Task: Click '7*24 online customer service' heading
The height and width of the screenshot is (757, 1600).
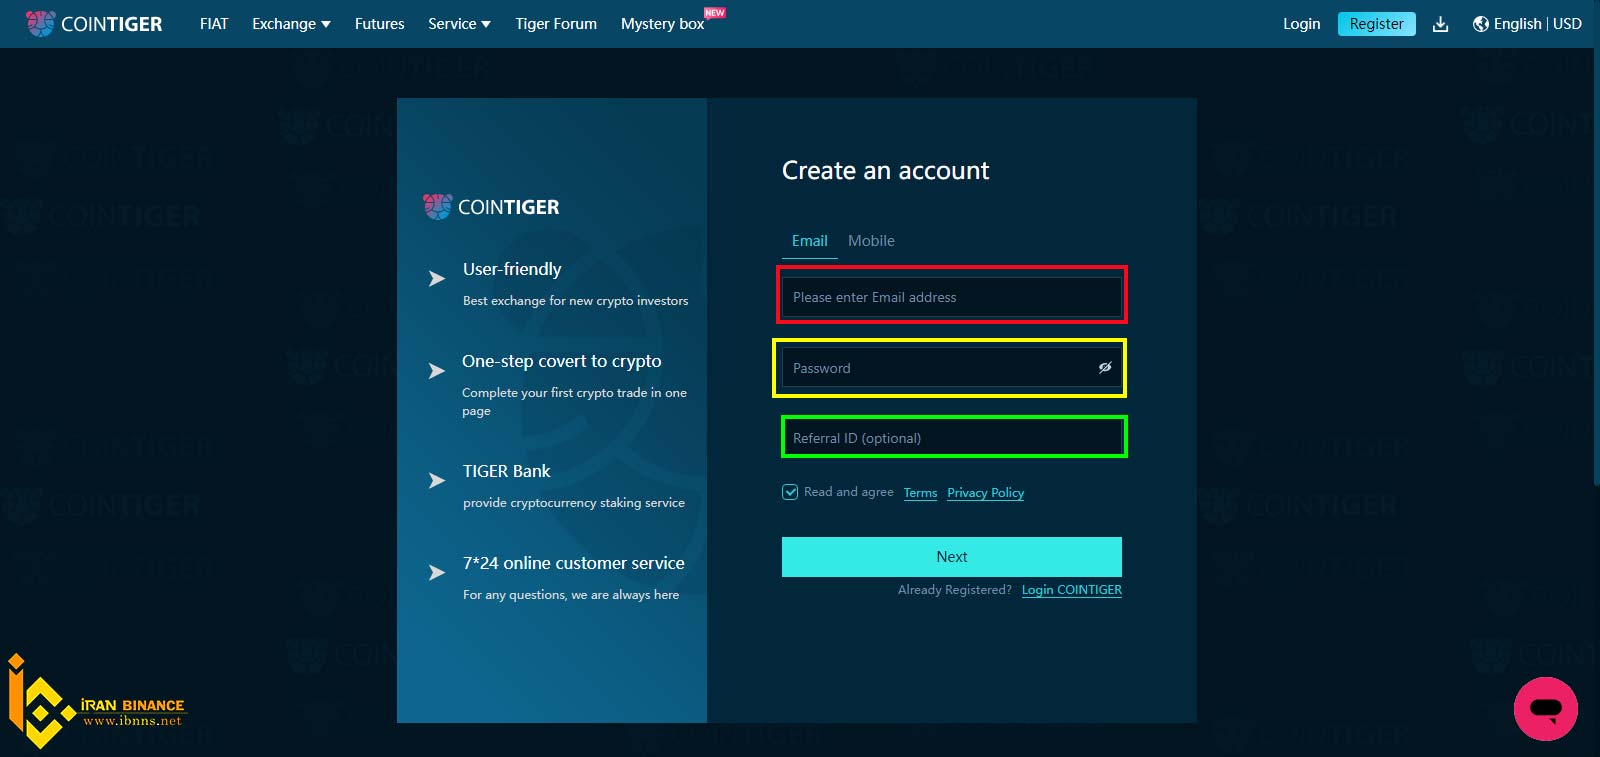Action: coord(574,563)
